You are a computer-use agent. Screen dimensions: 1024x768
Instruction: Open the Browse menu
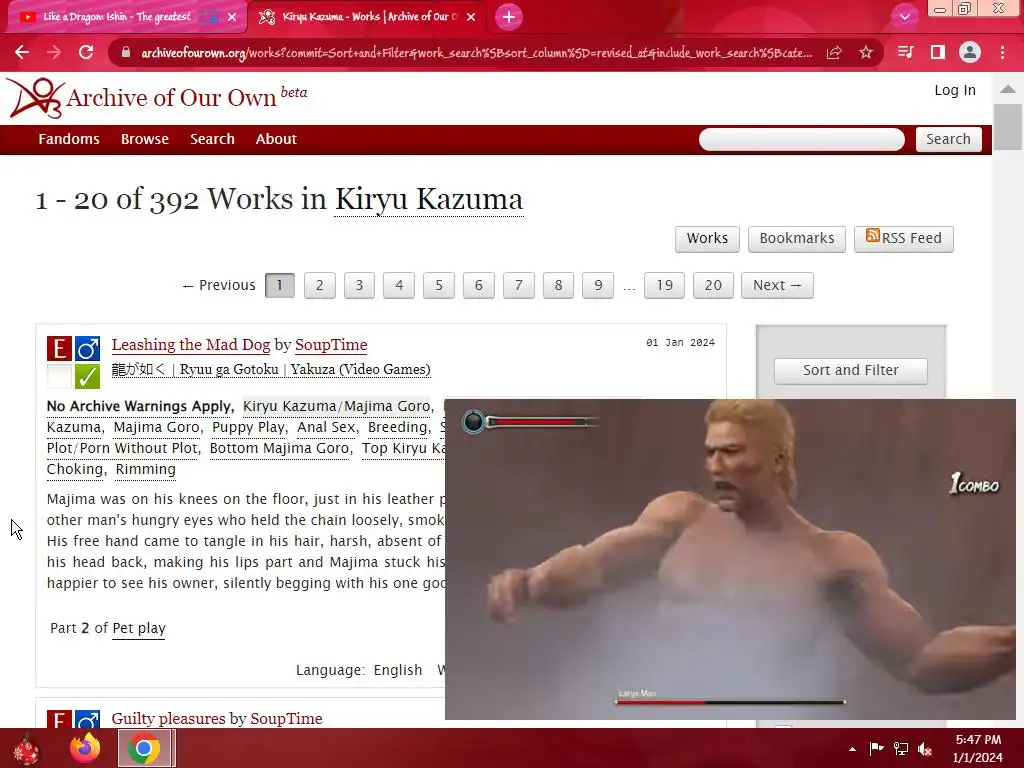point(144,139)
